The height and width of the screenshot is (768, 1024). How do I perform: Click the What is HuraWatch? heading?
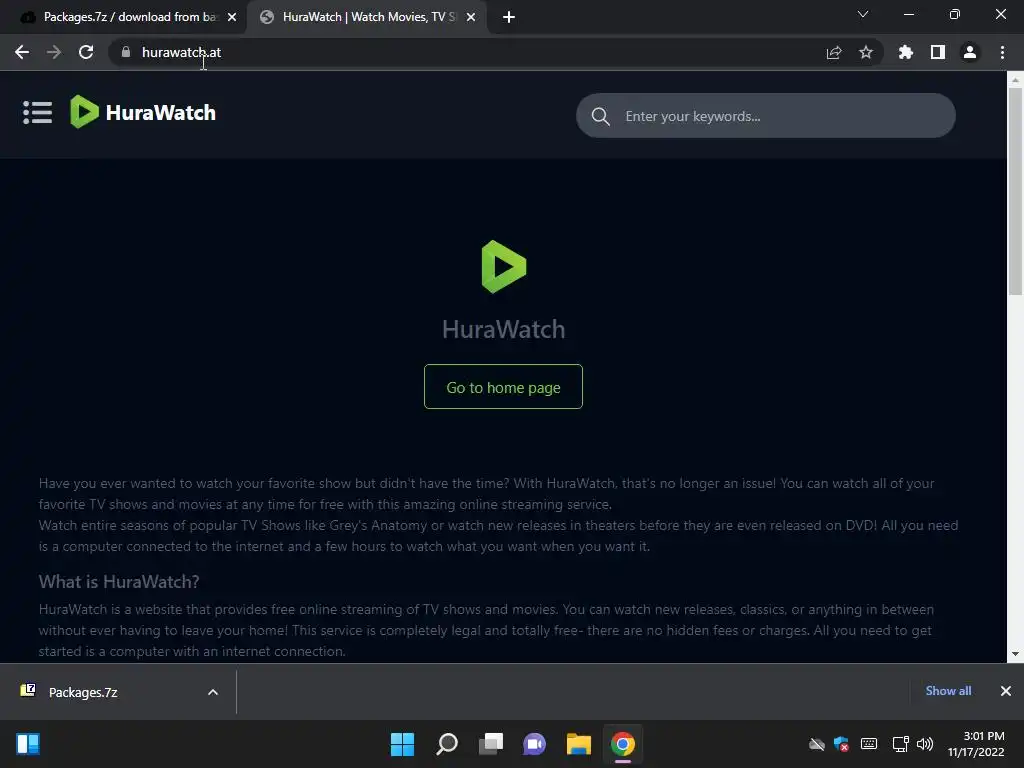[119, 581]
